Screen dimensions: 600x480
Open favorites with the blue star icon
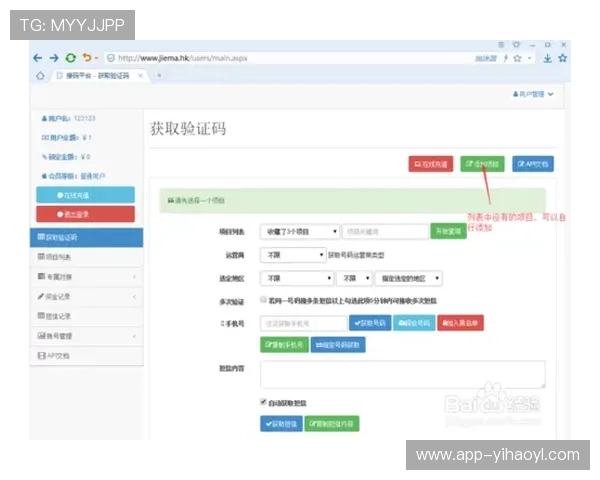[x=562, y=58]
